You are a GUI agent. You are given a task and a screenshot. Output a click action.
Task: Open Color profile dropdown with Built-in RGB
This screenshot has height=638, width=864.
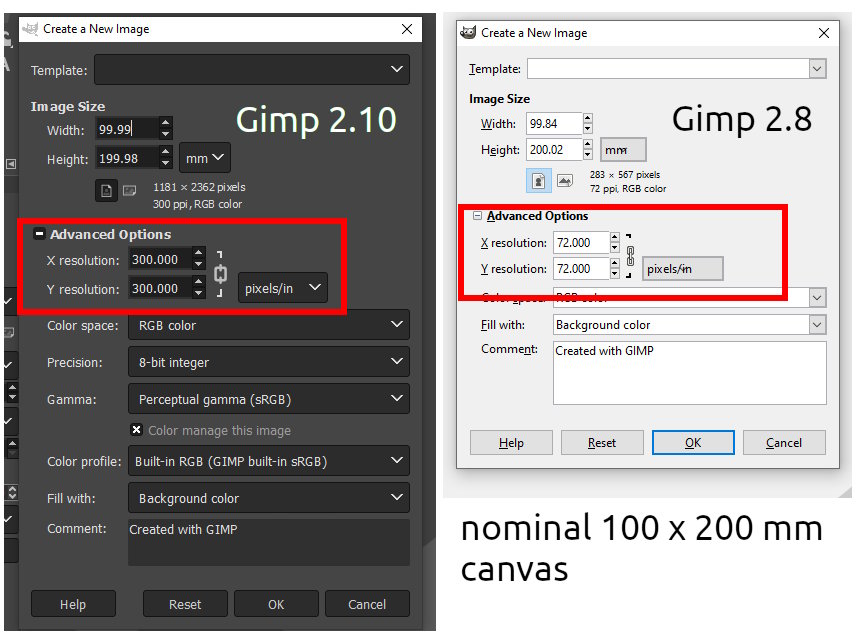pos(269,461)
